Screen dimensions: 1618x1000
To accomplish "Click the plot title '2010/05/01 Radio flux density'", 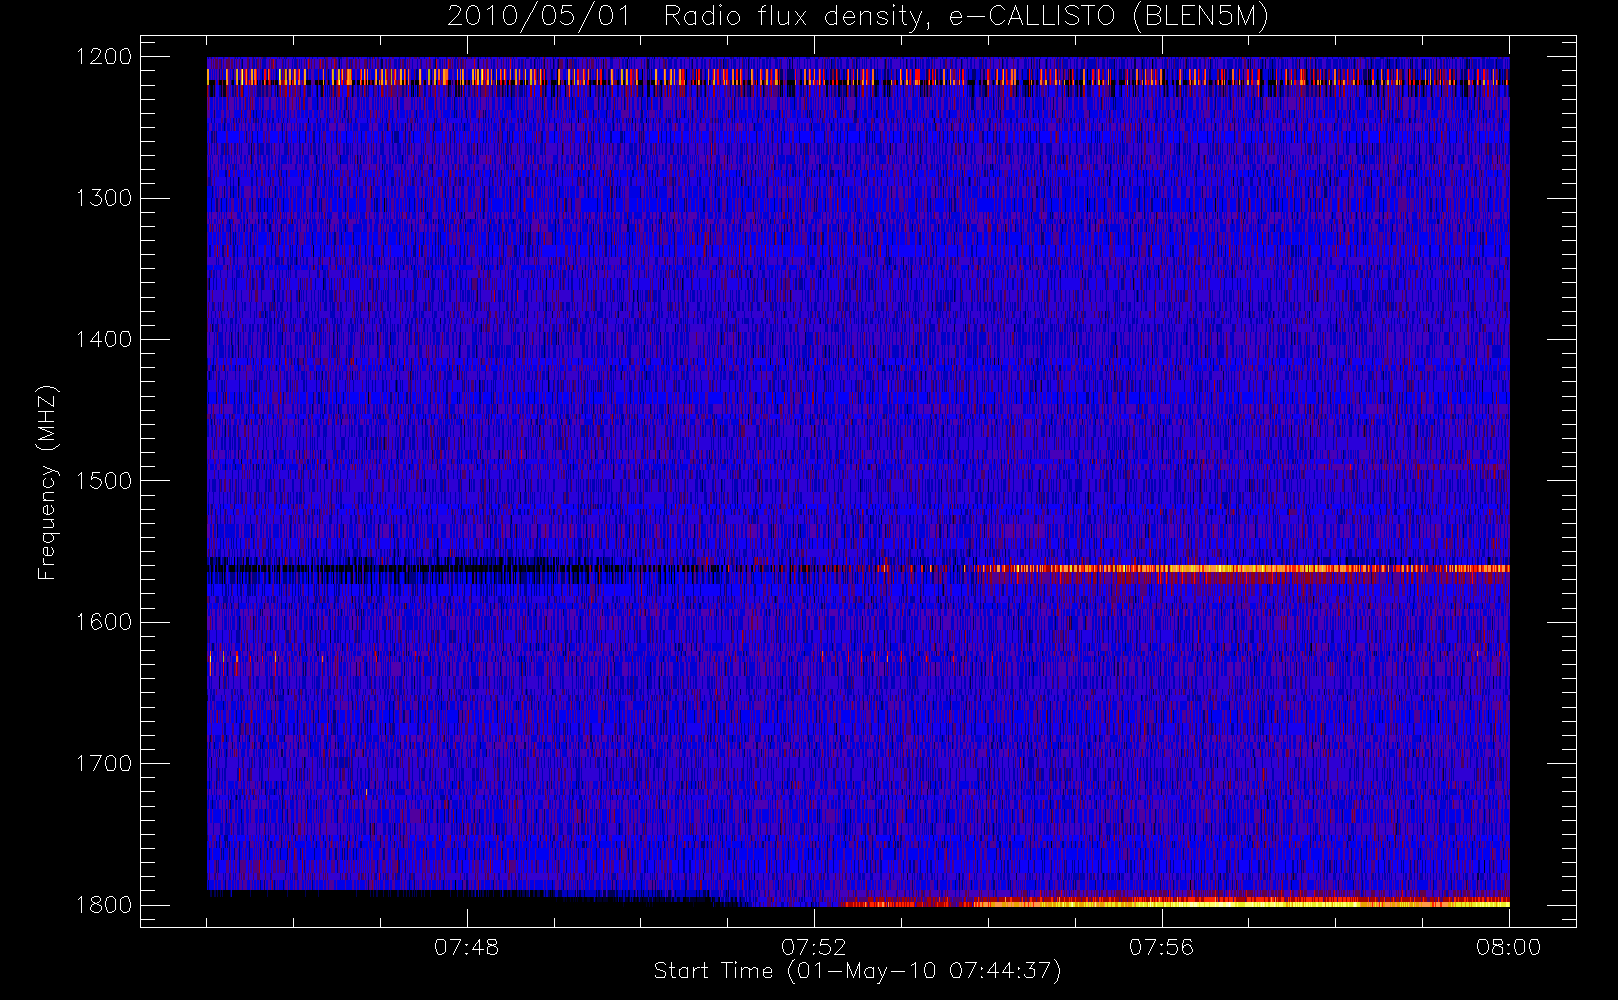I will click(689, 17).
